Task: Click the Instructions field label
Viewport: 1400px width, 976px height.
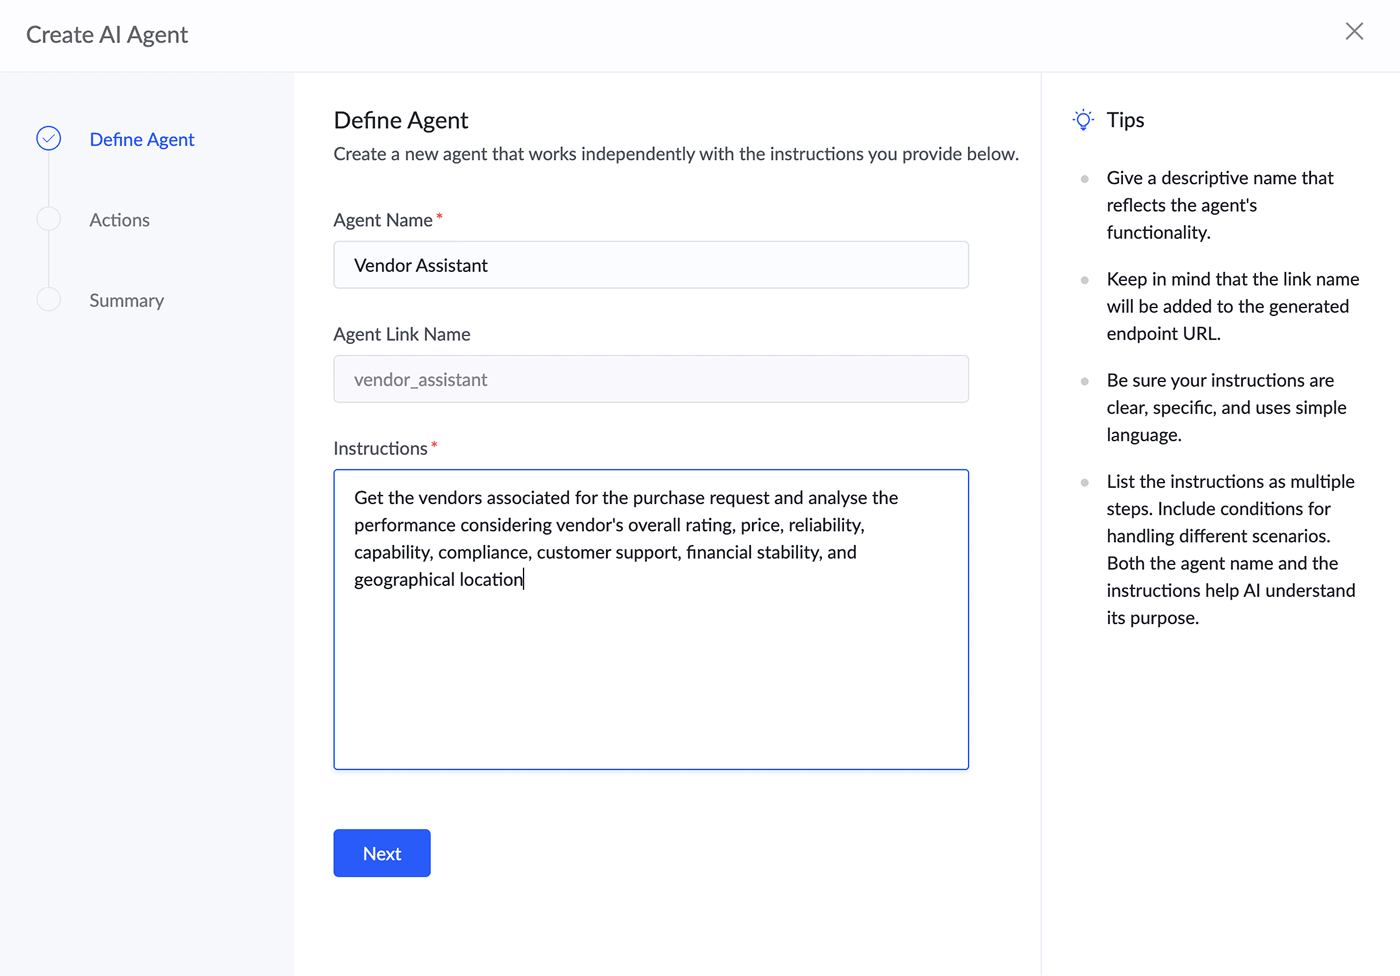Action: 380,449
